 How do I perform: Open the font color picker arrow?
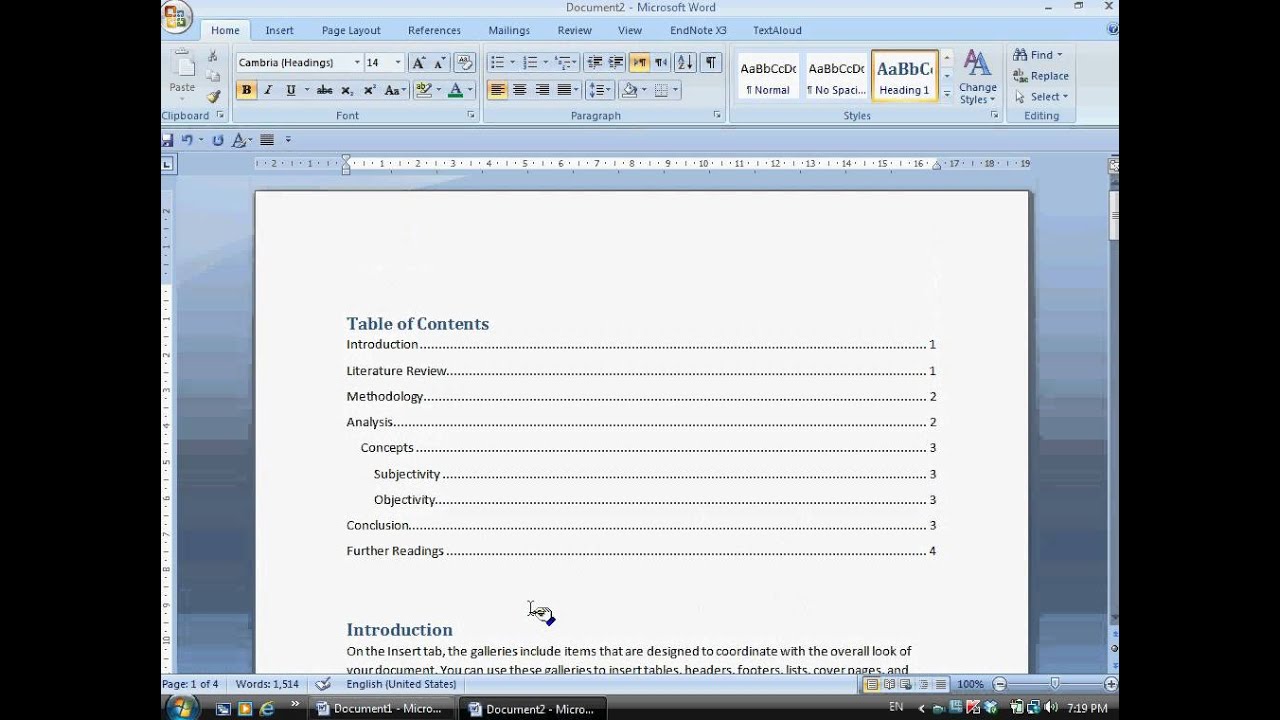click(x=470, y=90)
